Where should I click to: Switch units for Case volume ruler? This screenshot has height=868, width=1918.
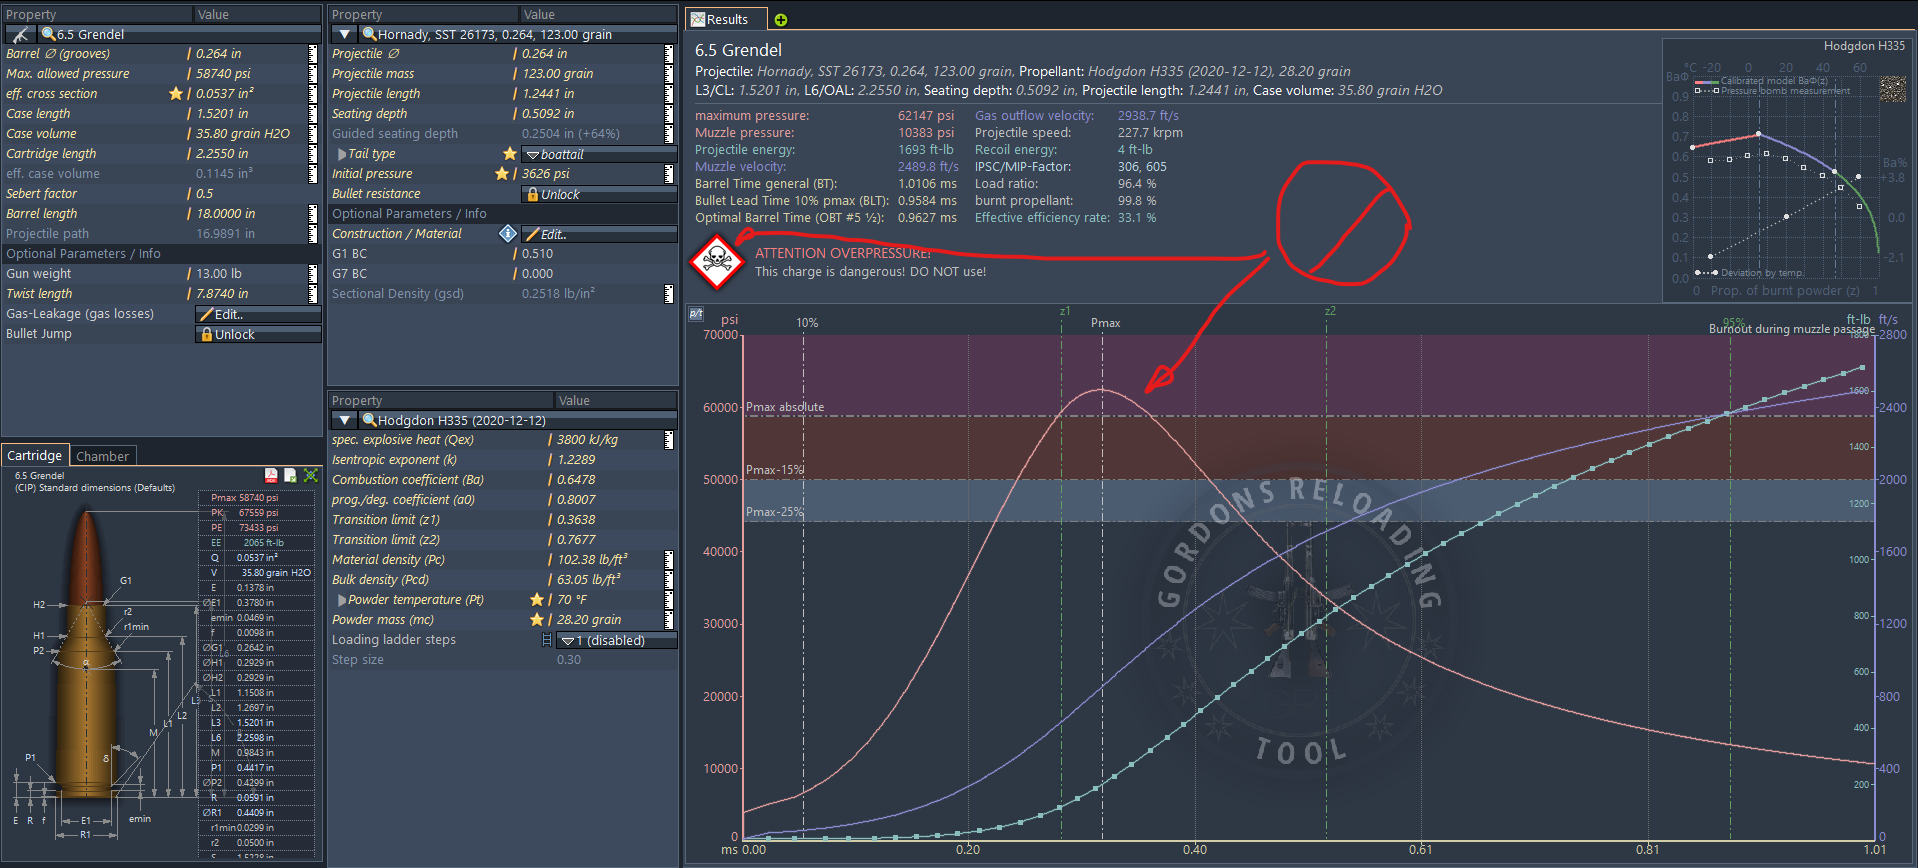pos(313,134)
